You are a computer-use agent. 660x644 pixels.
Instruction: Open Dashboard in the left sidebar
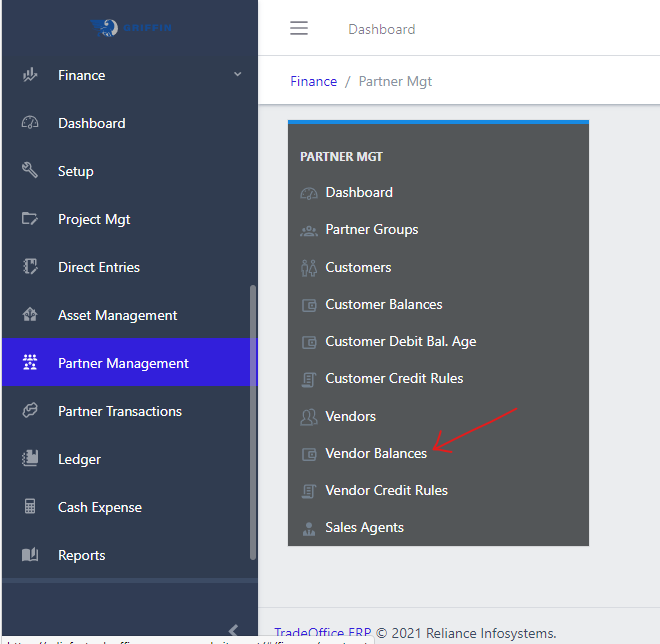coord(92,123)
